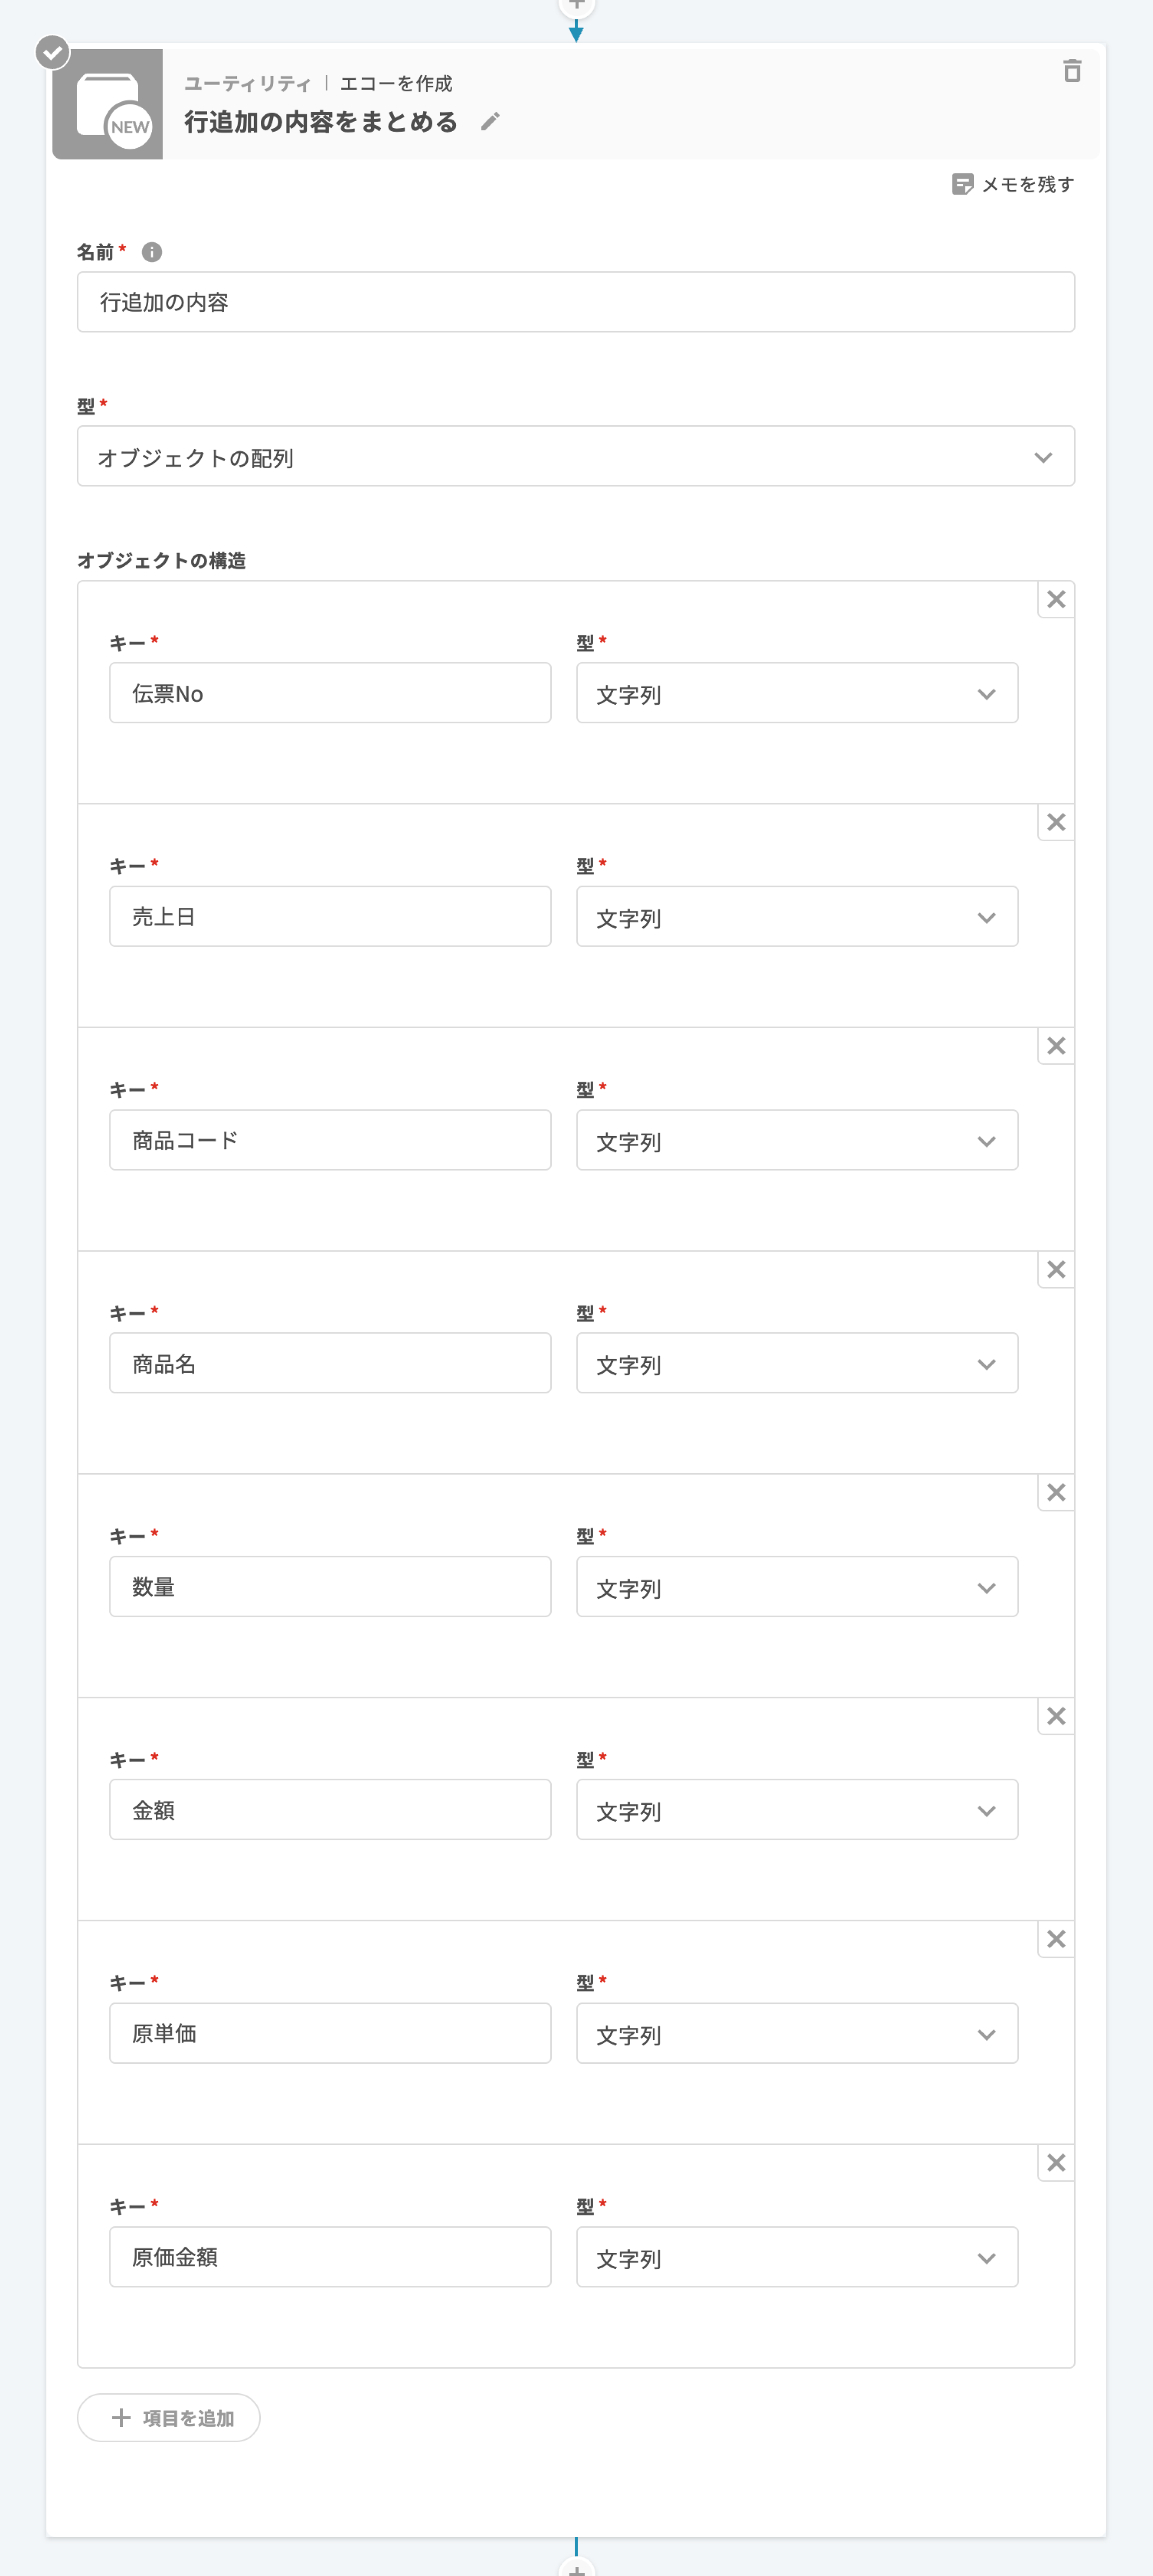
Task: Show info tooltip beside 名前 label
Action: coord(152,252)
